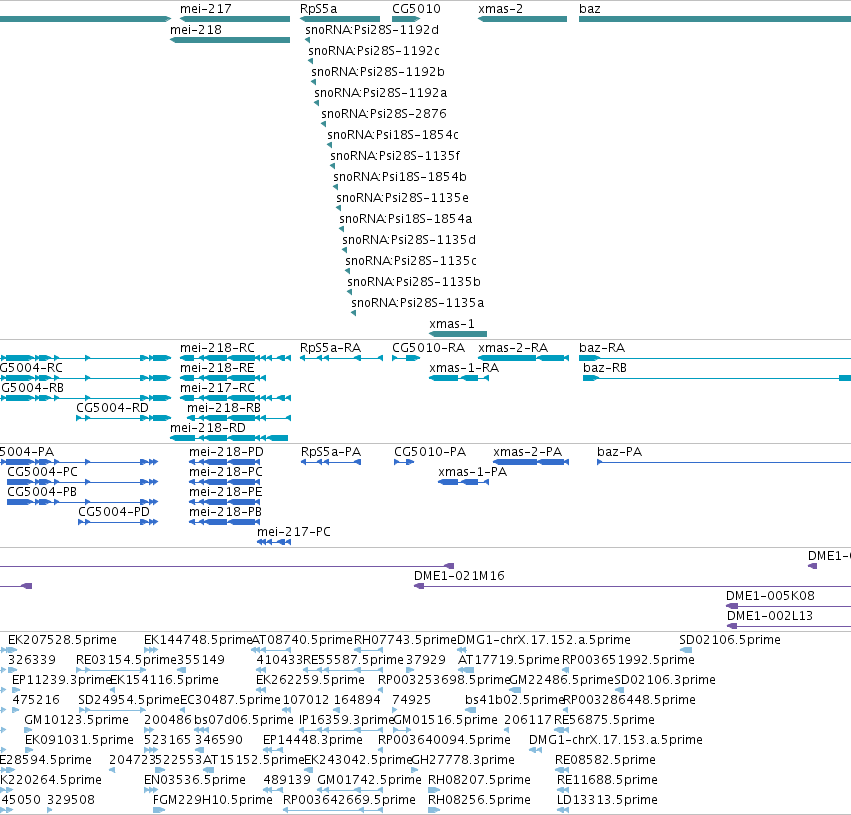
Task: Select snoRNA:Psi18S-1854a label
Action: [x=405, y=219]
